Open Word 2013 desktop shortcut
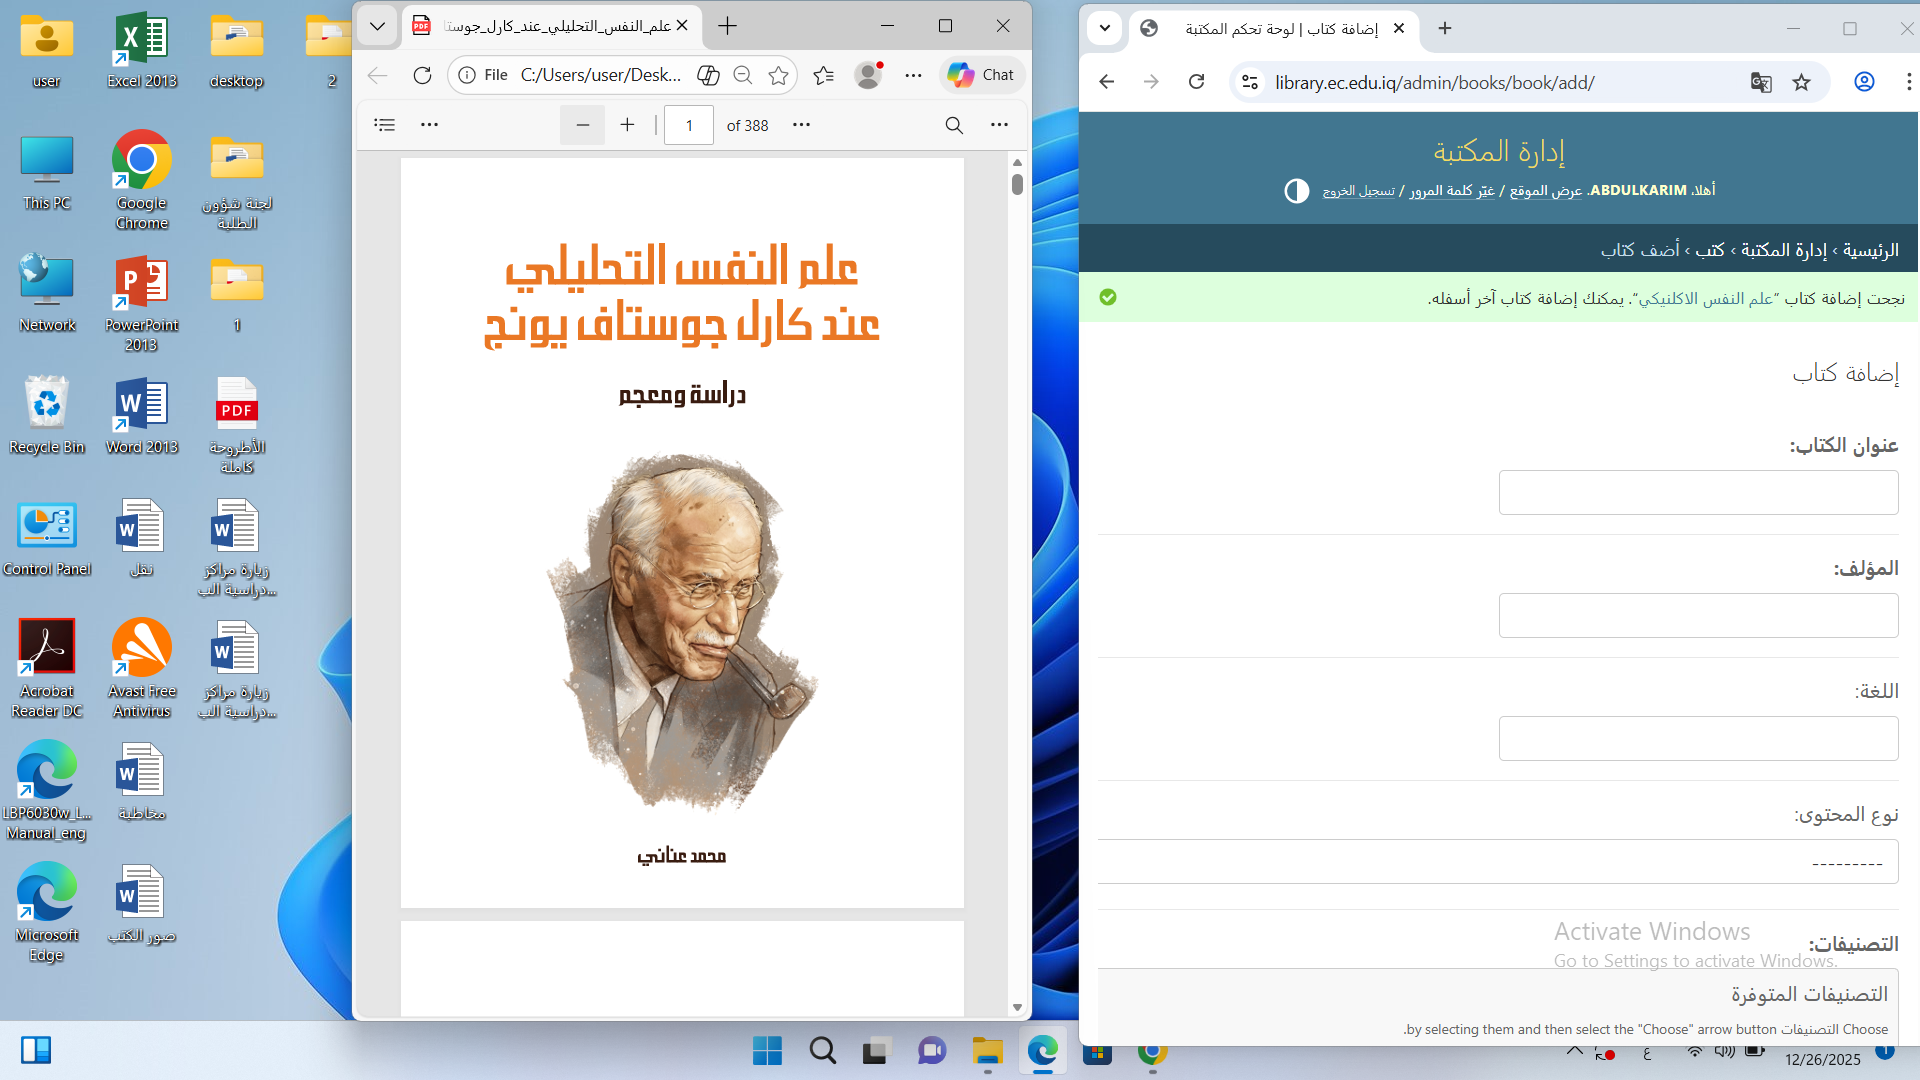Viewport: 1920px width, 1080px height. [141, 416]
